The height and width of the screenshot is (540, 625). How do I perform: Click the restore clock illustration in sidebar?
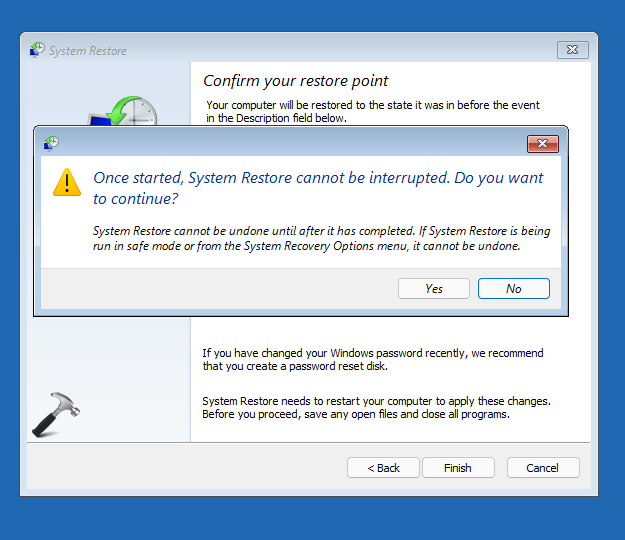point(122,111)
